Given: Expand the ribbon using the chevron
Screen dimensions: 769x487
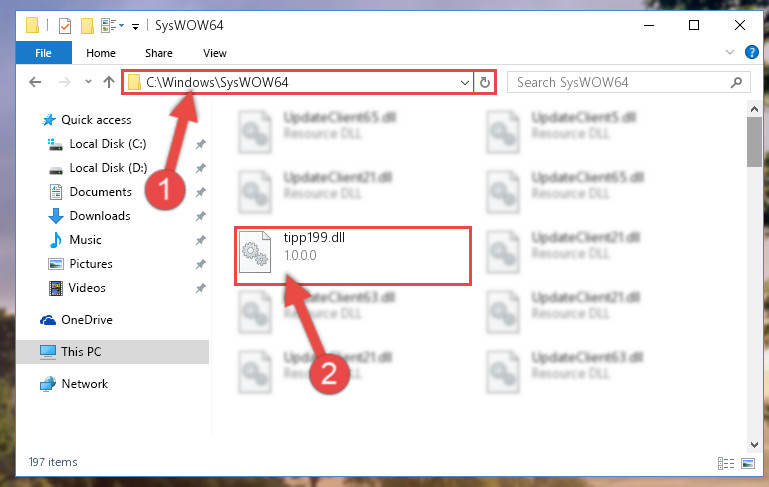Looking at the screenshot, I should coord(730,52).
